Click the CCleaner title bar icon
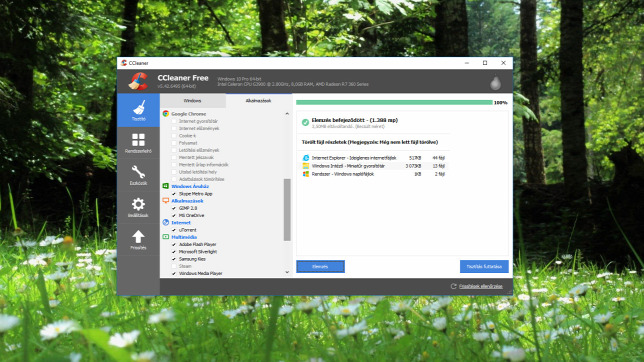This screenshot has height=362, width=644. (x=124, y=63)
